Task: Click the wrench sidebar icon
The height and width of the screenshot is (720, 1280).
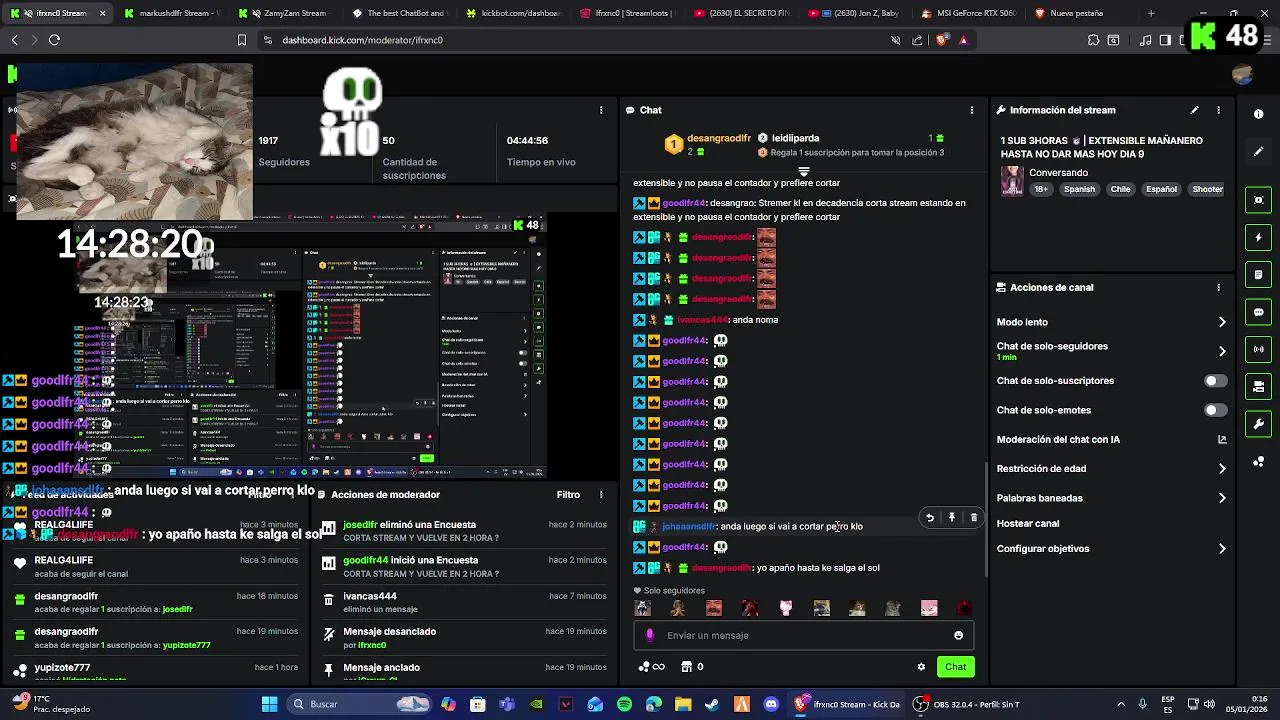Action: 1259,424
